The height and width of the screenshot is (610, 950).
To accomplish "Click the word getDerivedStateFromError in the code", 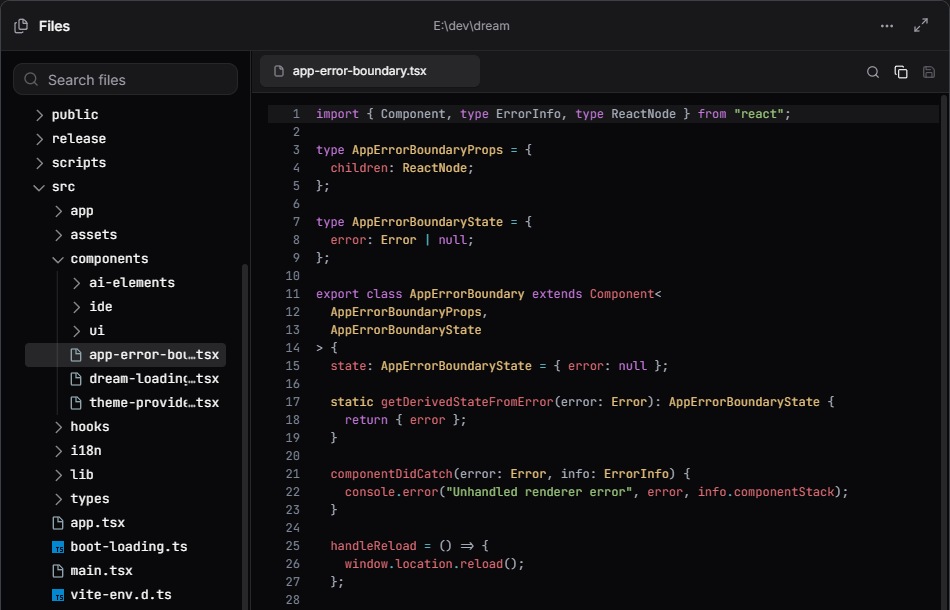I will pyautogui.click(x=467, y=402).
